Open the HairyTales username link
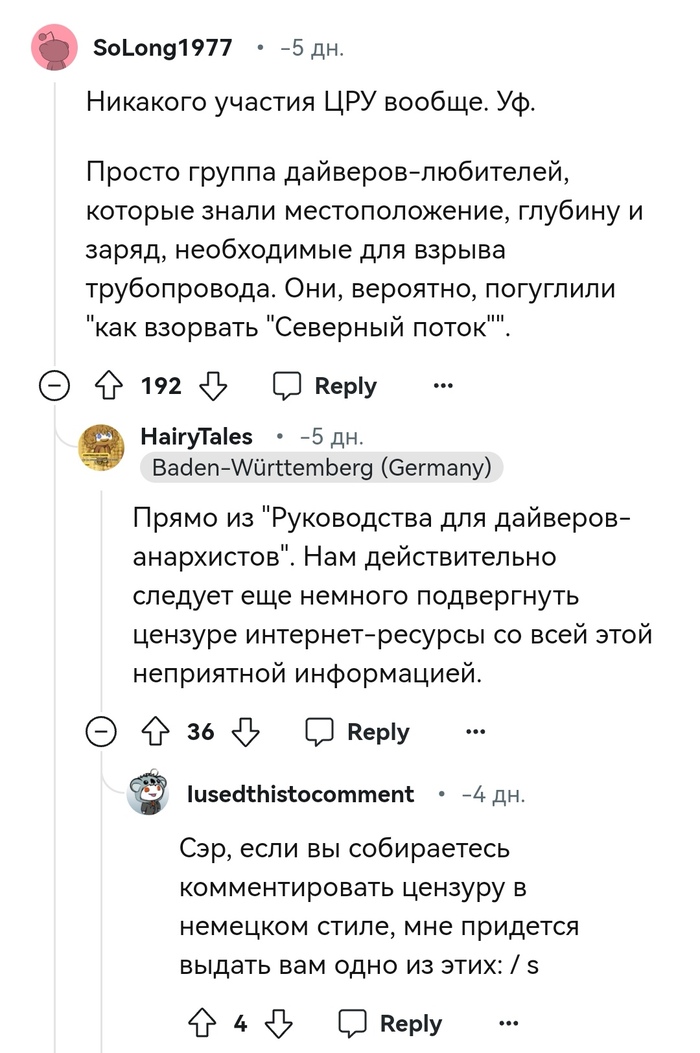 [197, 437]
